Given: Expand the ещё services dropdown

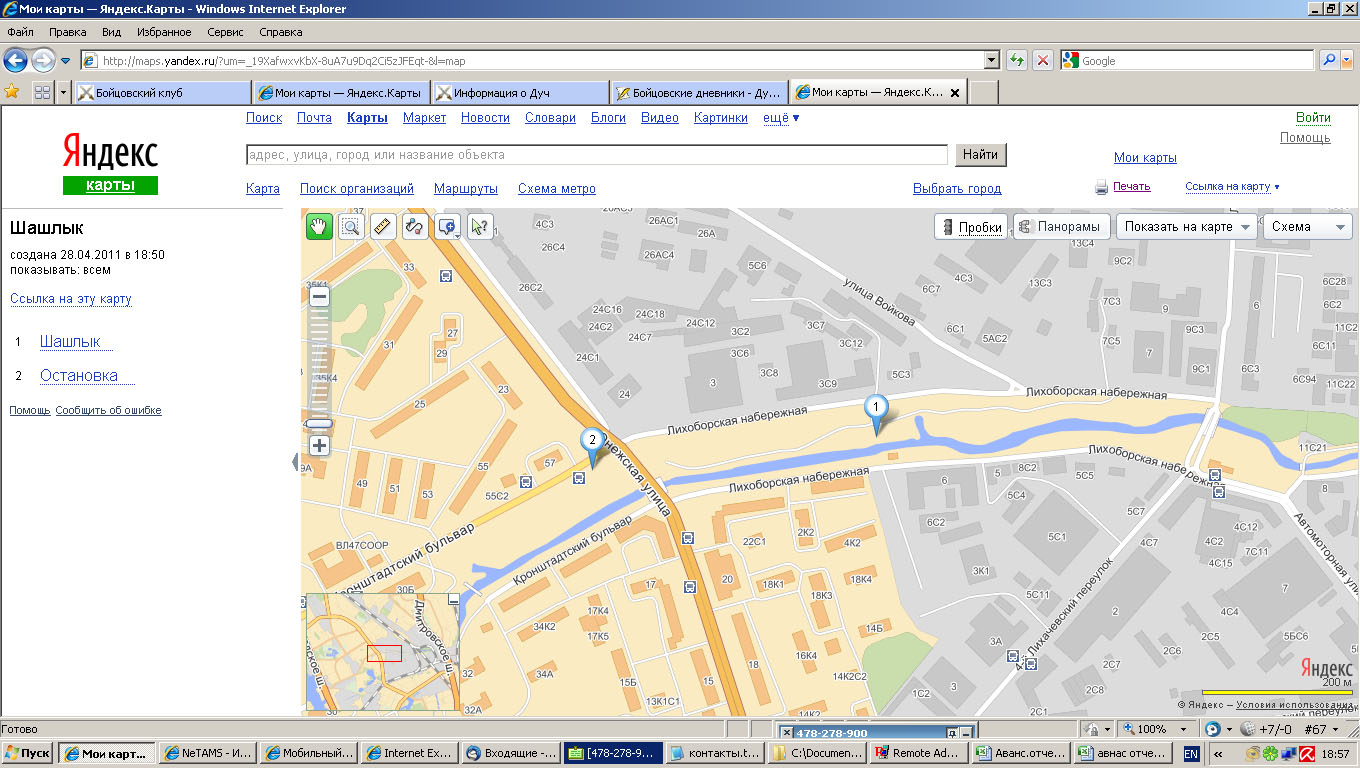Looking at the screenshot, I should pyautogui.click(x=781, y=118).
